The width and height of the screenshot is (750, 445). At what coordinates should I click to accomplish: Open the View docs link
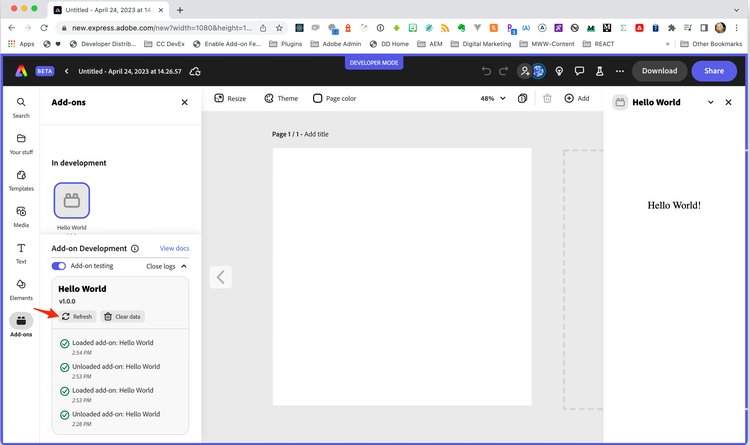(174, 248)
